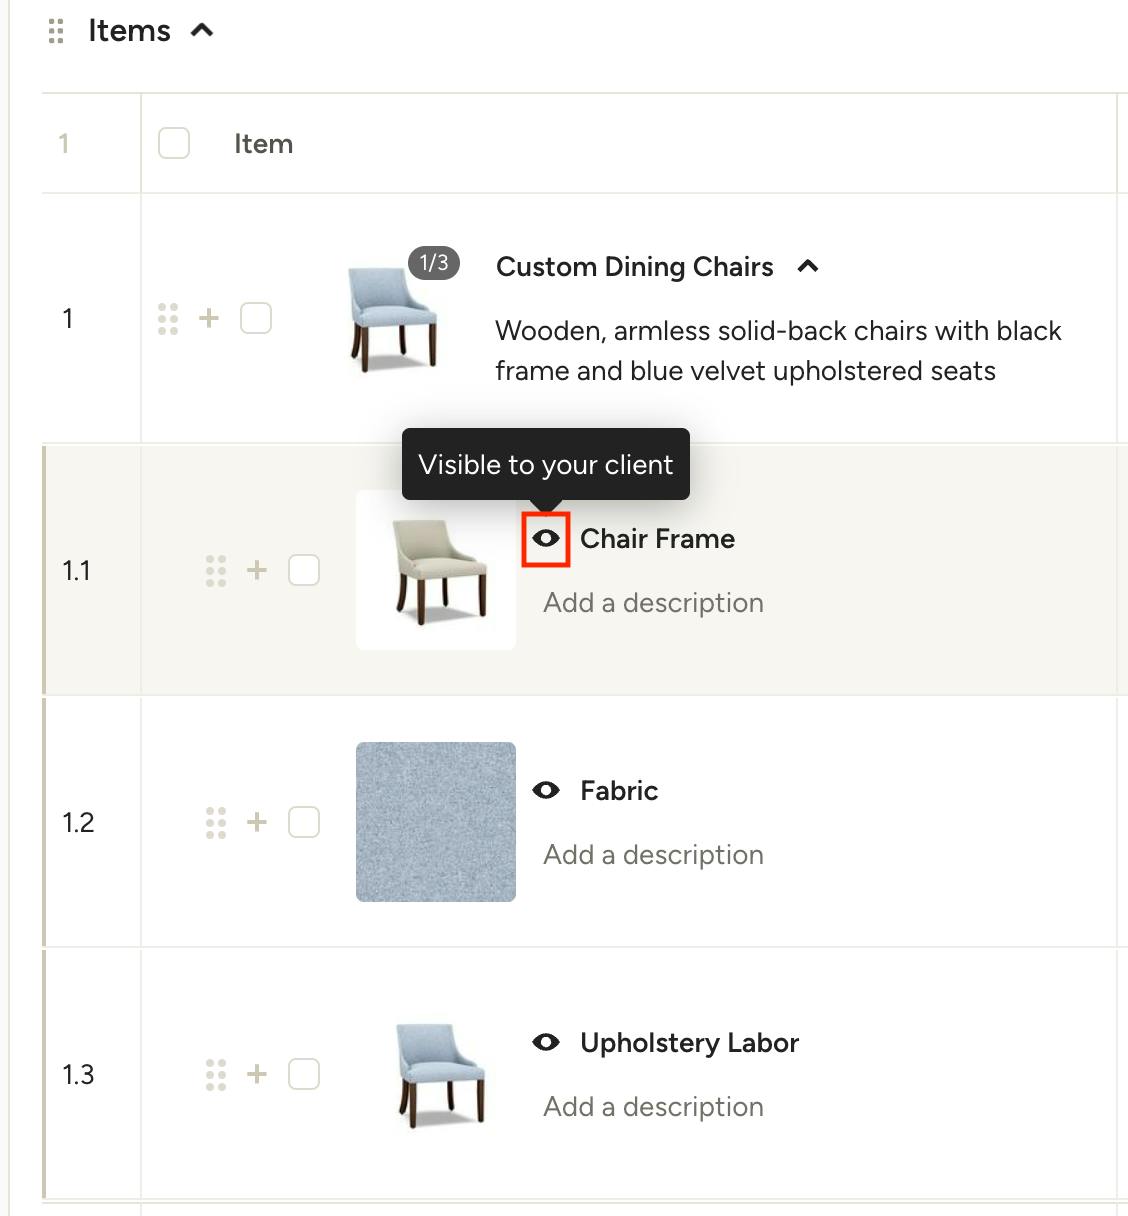Tick the select-all checkbox beside Item header
The width and height of the screenshot is (1128, 1216).
point(174,143)
